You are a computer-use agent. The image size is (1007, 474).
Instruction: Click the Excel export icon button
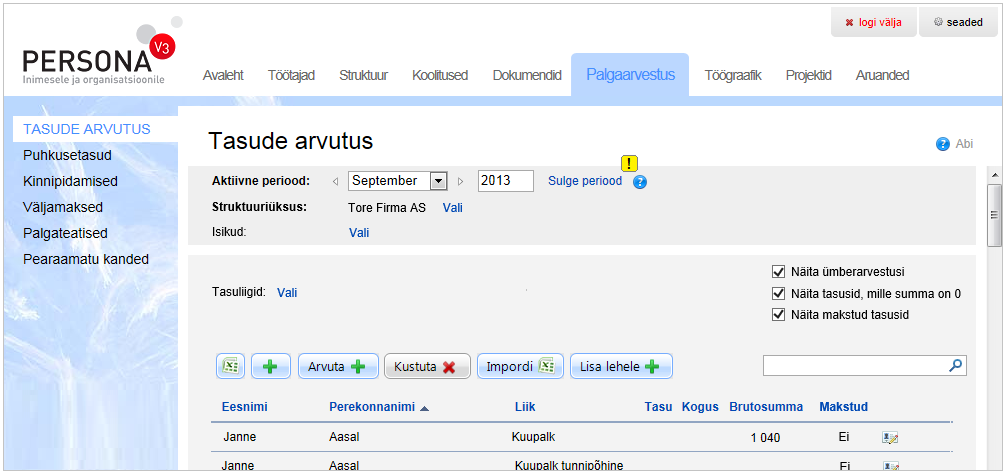[x=231, y=367]
